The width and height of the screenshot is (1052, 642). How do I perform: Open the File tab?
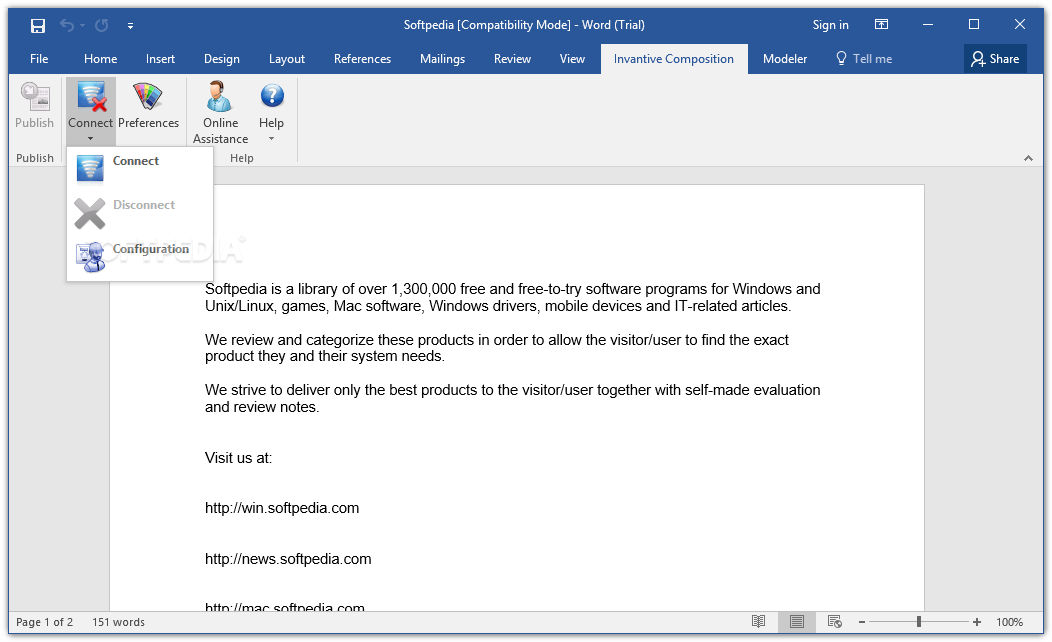[x=39, y=59]
